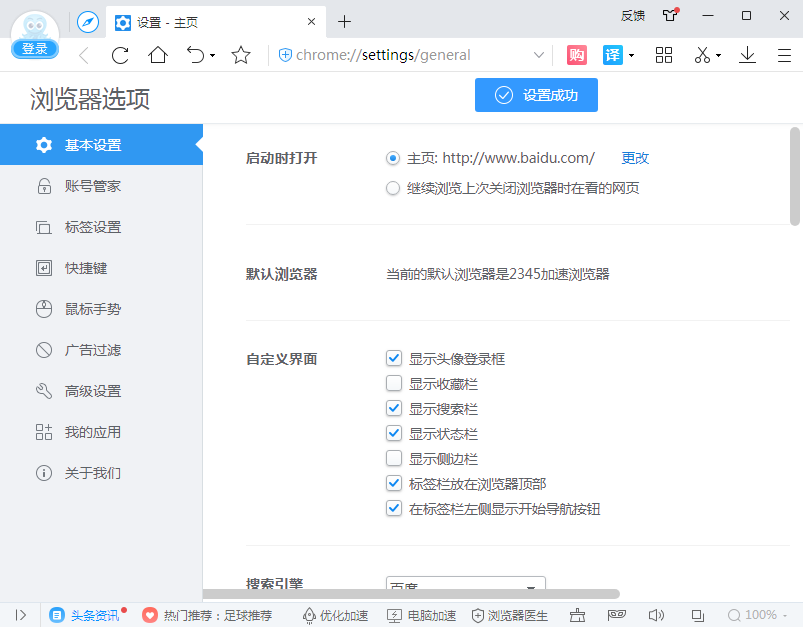Click the shirt skin icon
This screenshot has height=627, width=803.
point(670,15)
